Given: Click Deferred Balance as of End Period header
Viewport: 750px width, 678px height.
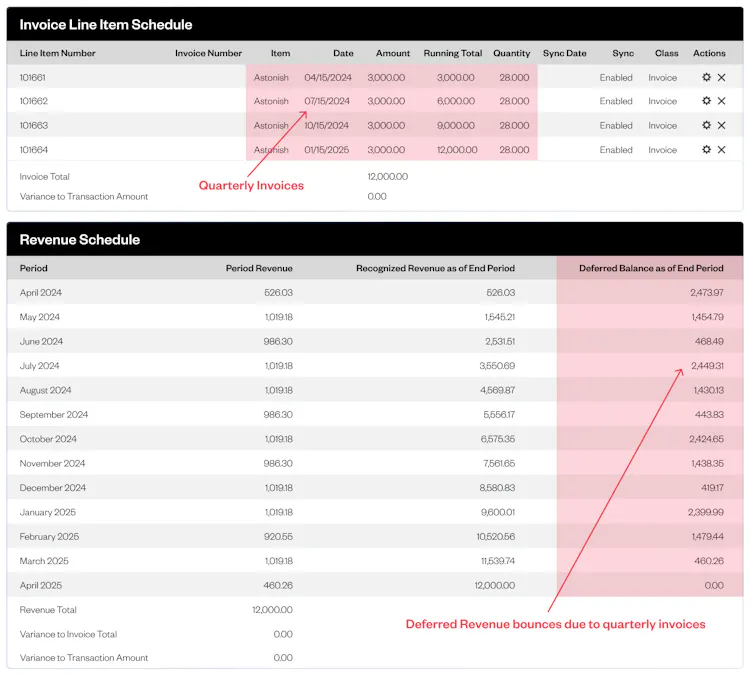Looking at the screenshot, I should tap(651, 268).
